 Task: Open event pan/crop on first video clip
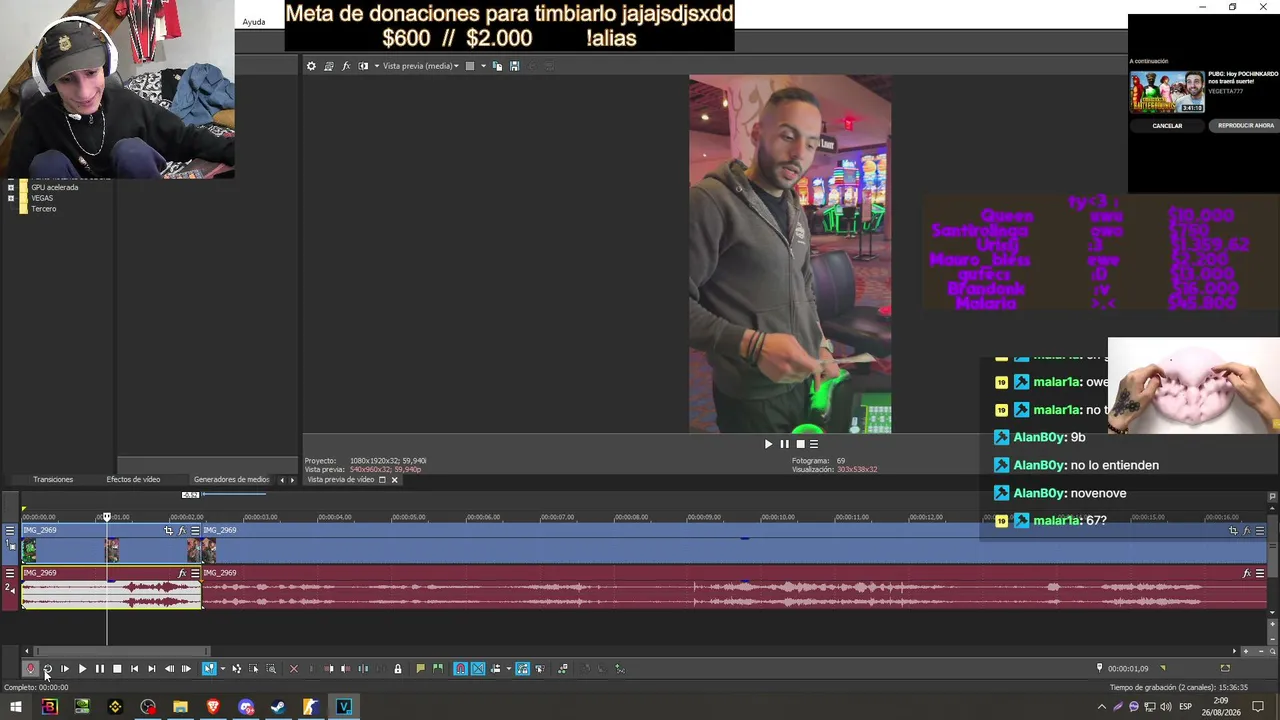168,530
